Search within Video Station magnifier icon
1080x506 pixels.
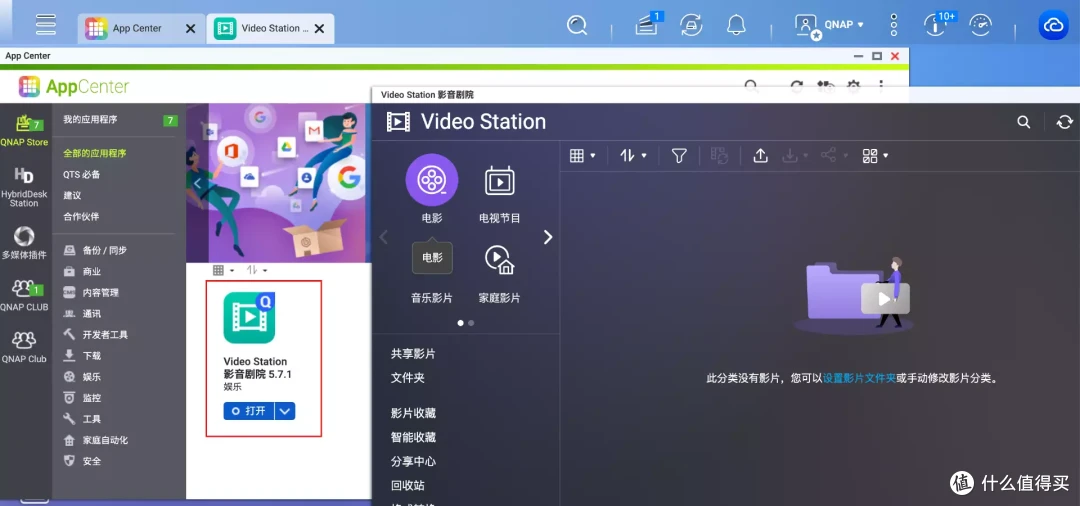coord(1024,123)
